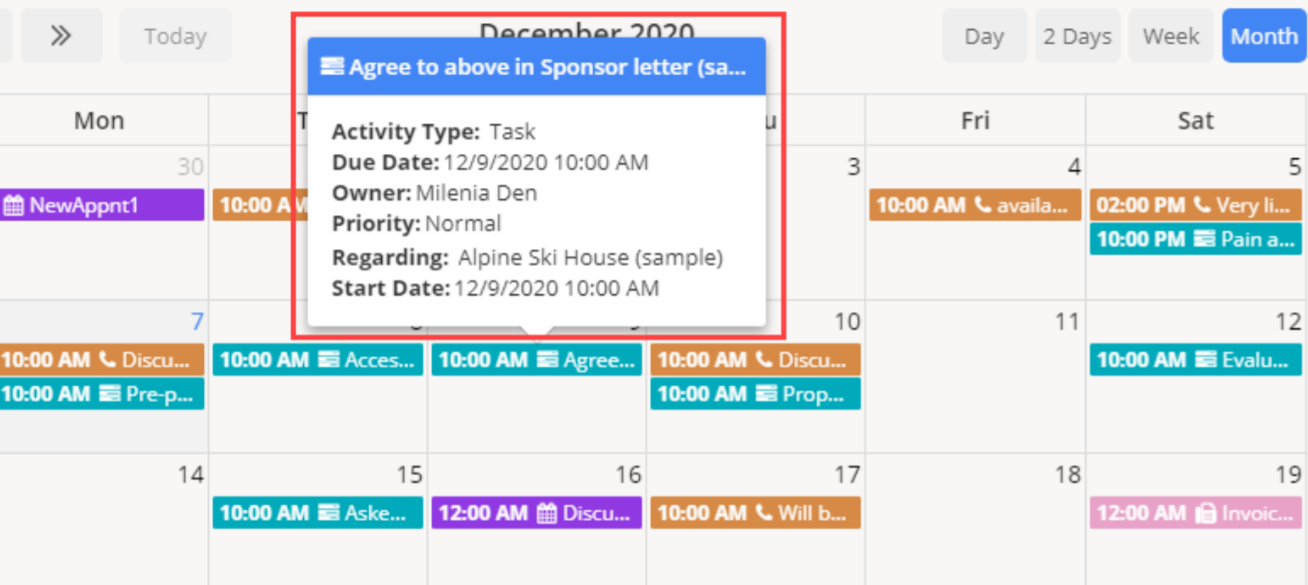Open the purple NewAppnt1 appointment
The width and height of the screenshot is (1308, 585).
click(100, 206)
